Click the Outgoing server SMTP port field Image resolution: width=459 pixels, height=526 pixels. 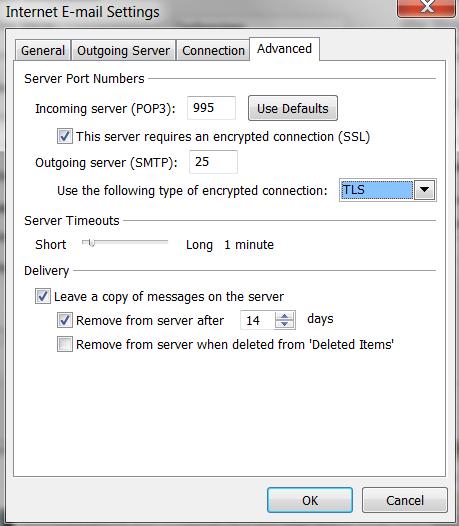[x=213, y=162]
